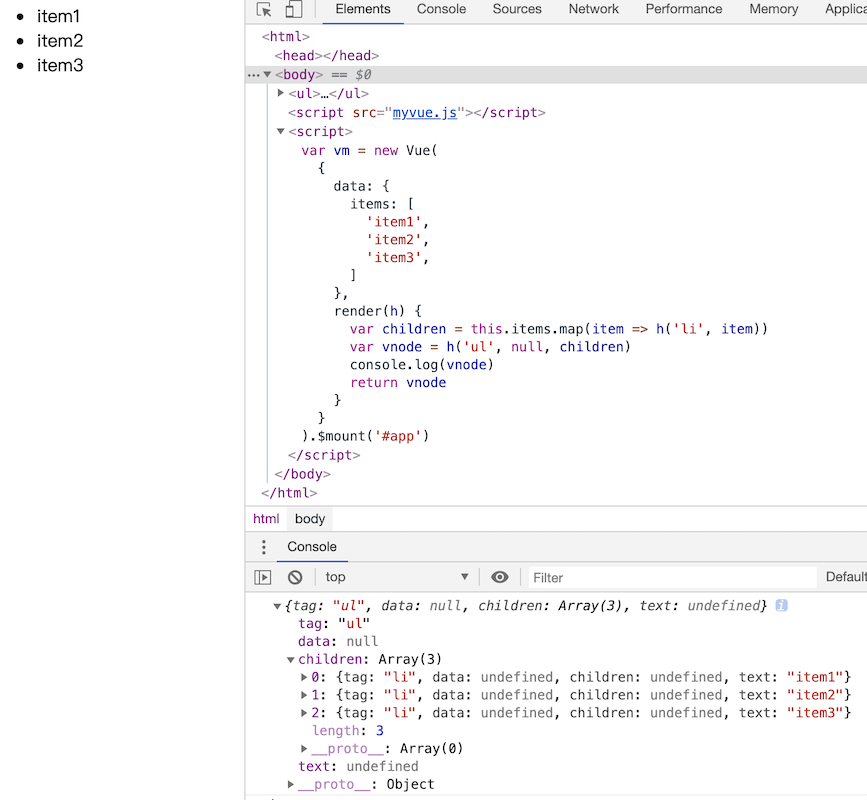Open the Network tab
Screen dimensions: 867x800
click(x=593, y=9)
